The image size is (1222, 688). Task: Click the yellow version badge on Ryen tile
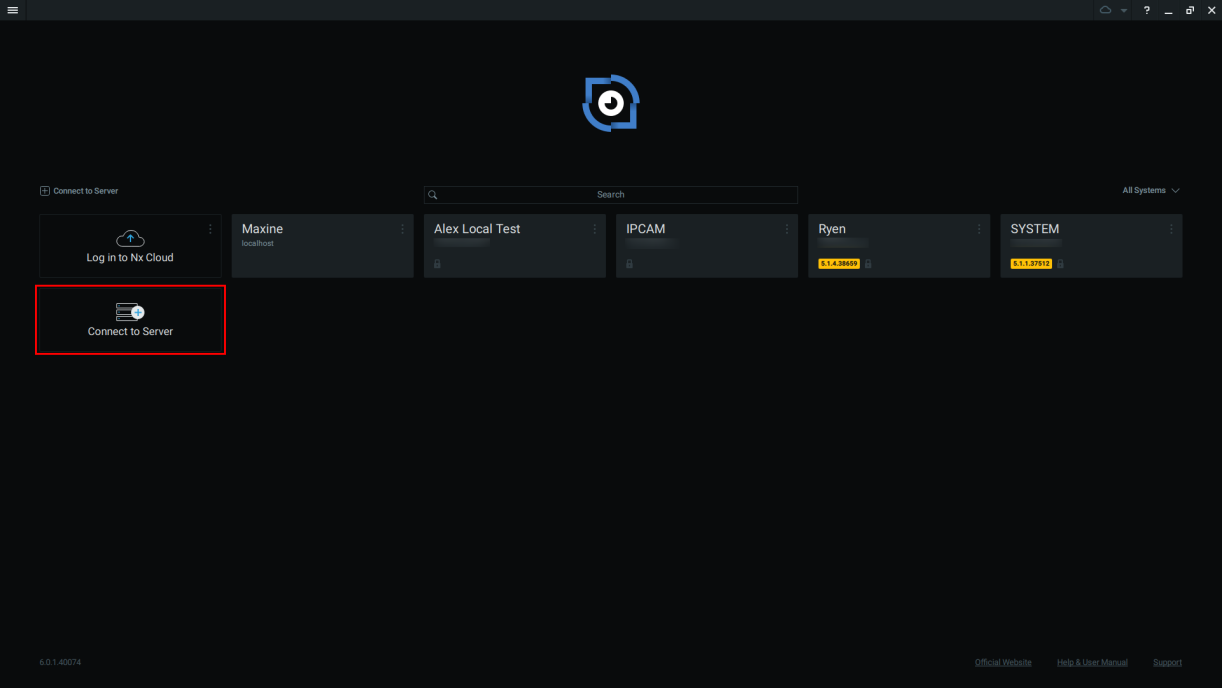[x=839, y=264]
